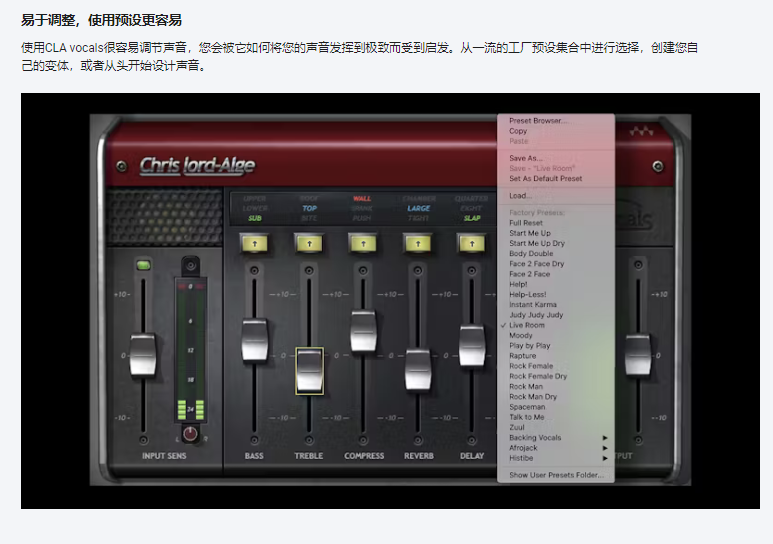Click the DELAY fader handle
This screenshot has width=773, height=544.
pos(472,345)
